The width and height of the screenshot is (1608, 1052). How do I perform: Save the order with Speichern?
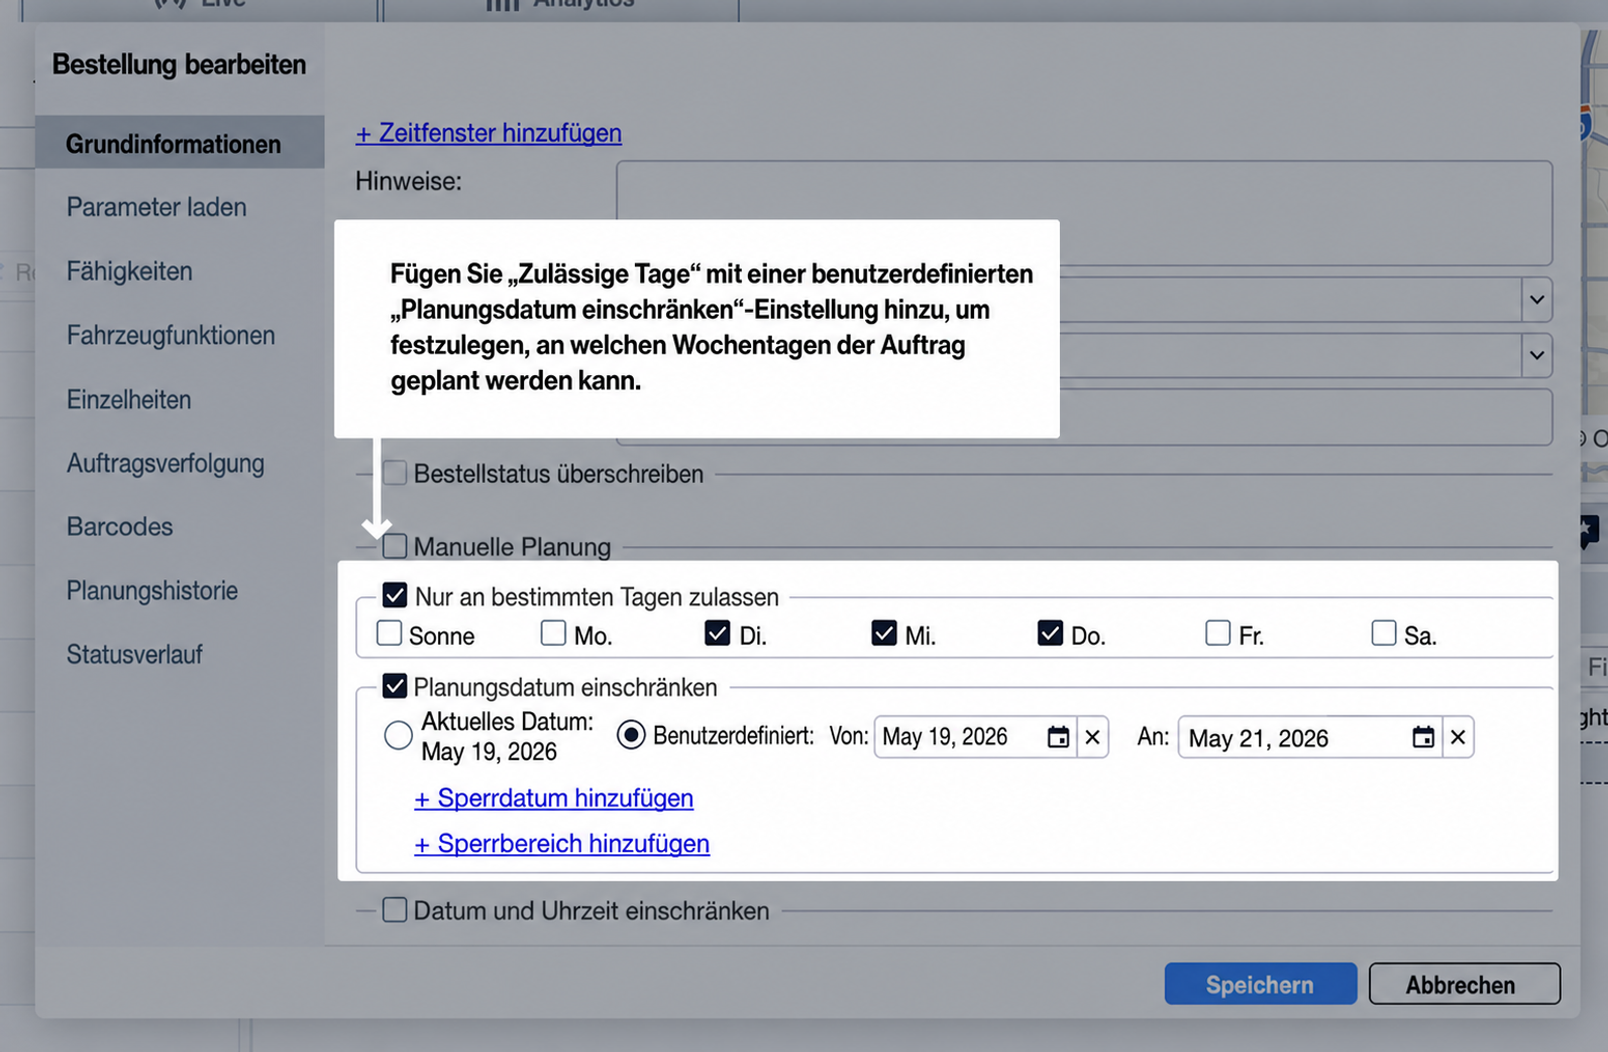point(1260,984)
